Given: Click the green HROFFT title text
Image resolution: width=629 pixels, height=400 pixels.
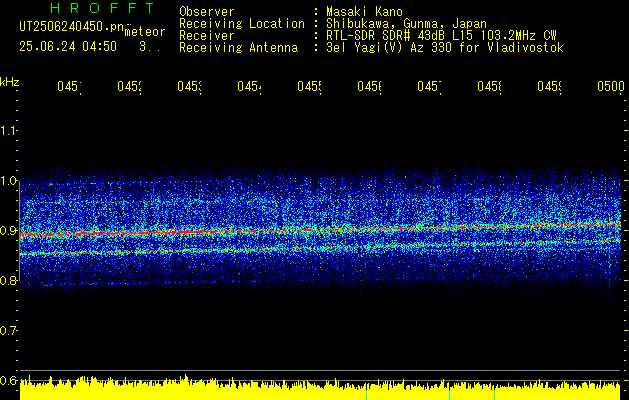Looking at the screenshot, I should pyautogui.click(x=102, y=8).
